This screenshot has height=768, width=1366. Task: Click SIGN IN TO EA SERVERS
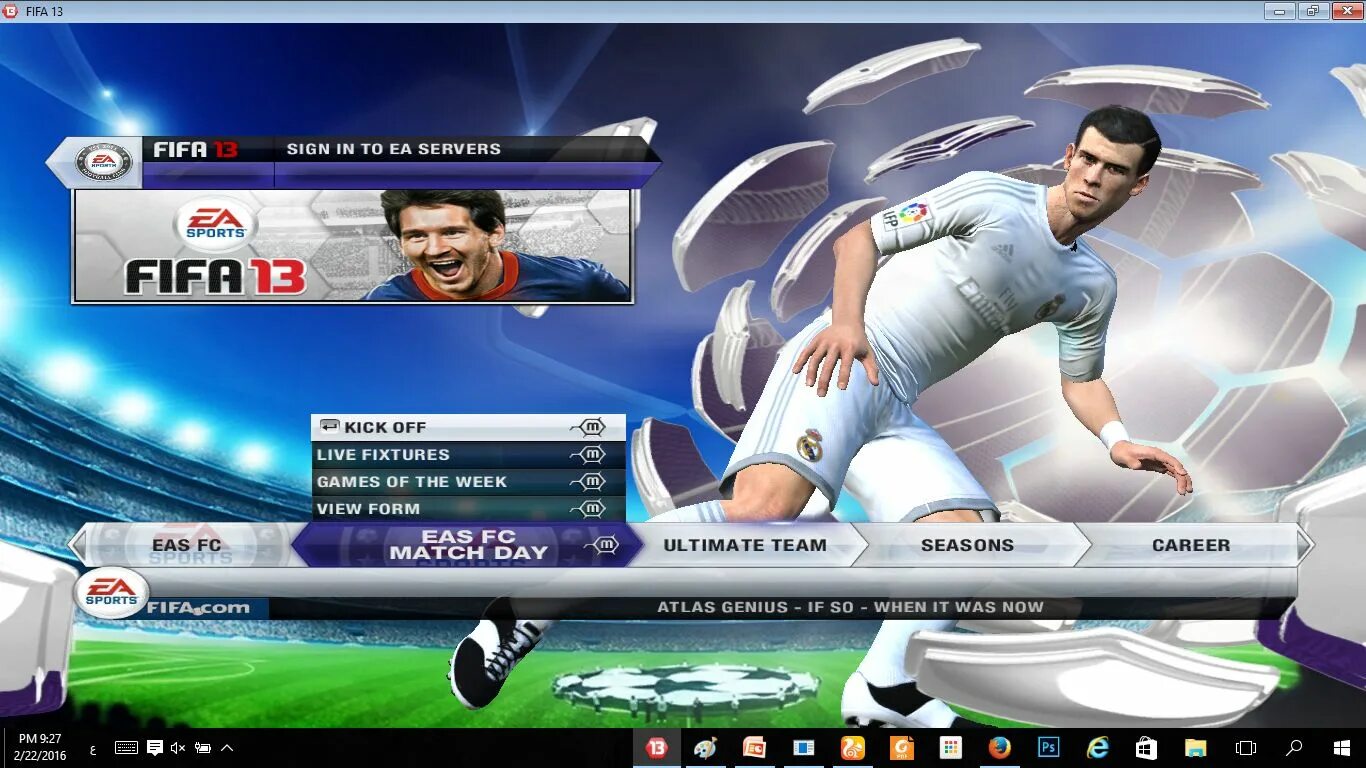[394, 149]
